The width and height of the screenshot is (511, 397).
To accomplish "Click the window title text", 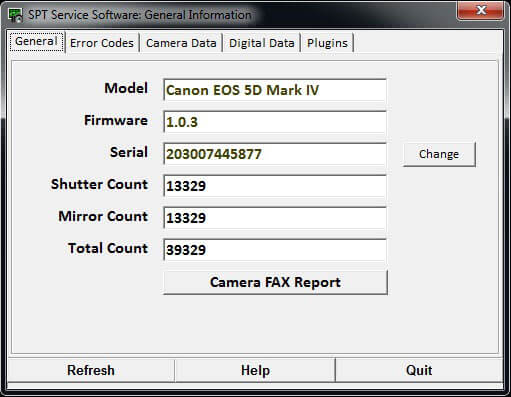I will pos(139,15).
